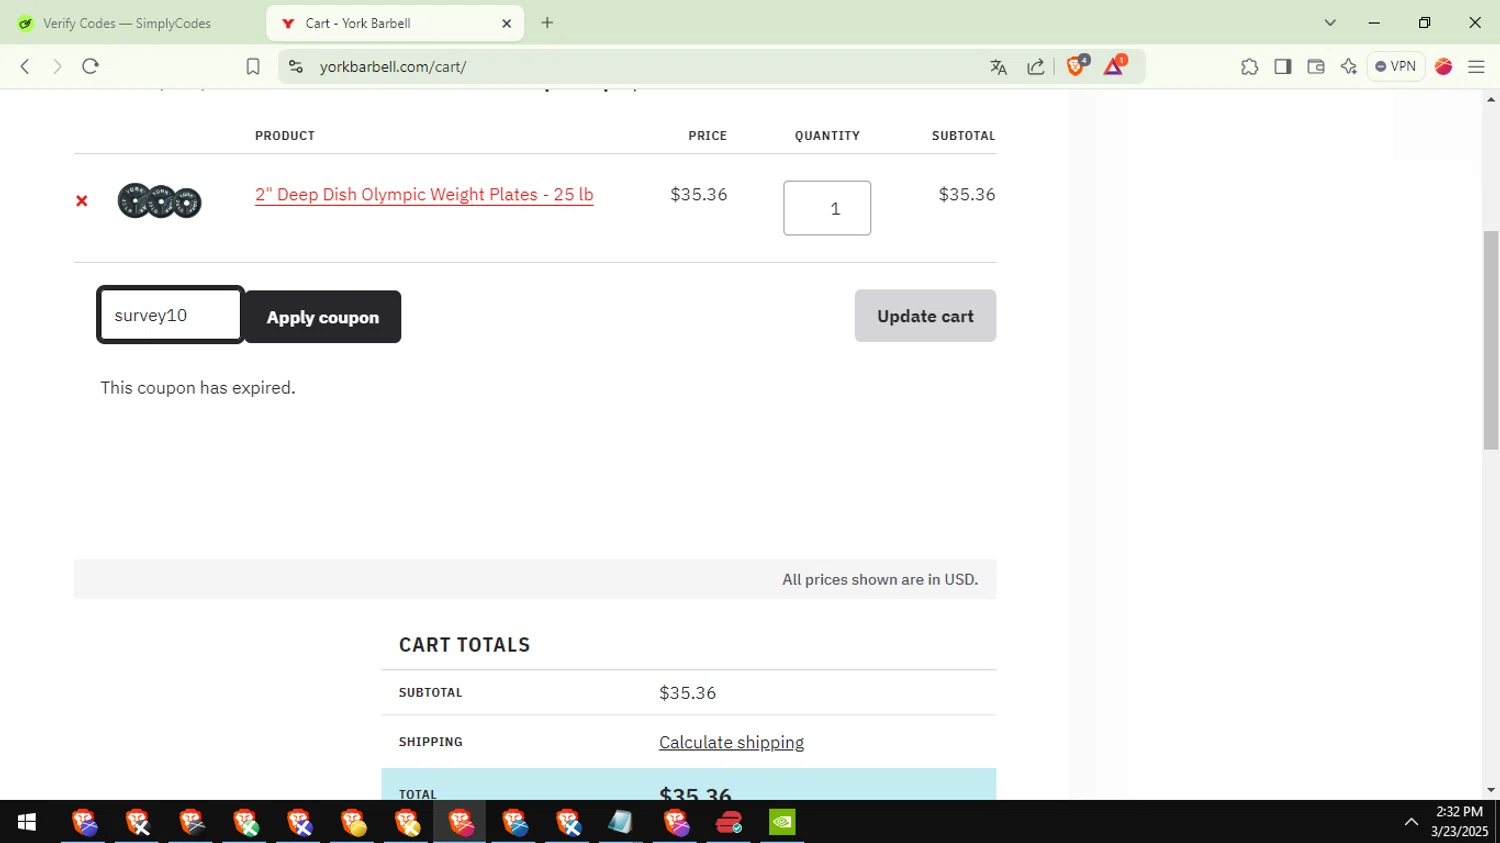Click the Update cart button

pos(925,316)
